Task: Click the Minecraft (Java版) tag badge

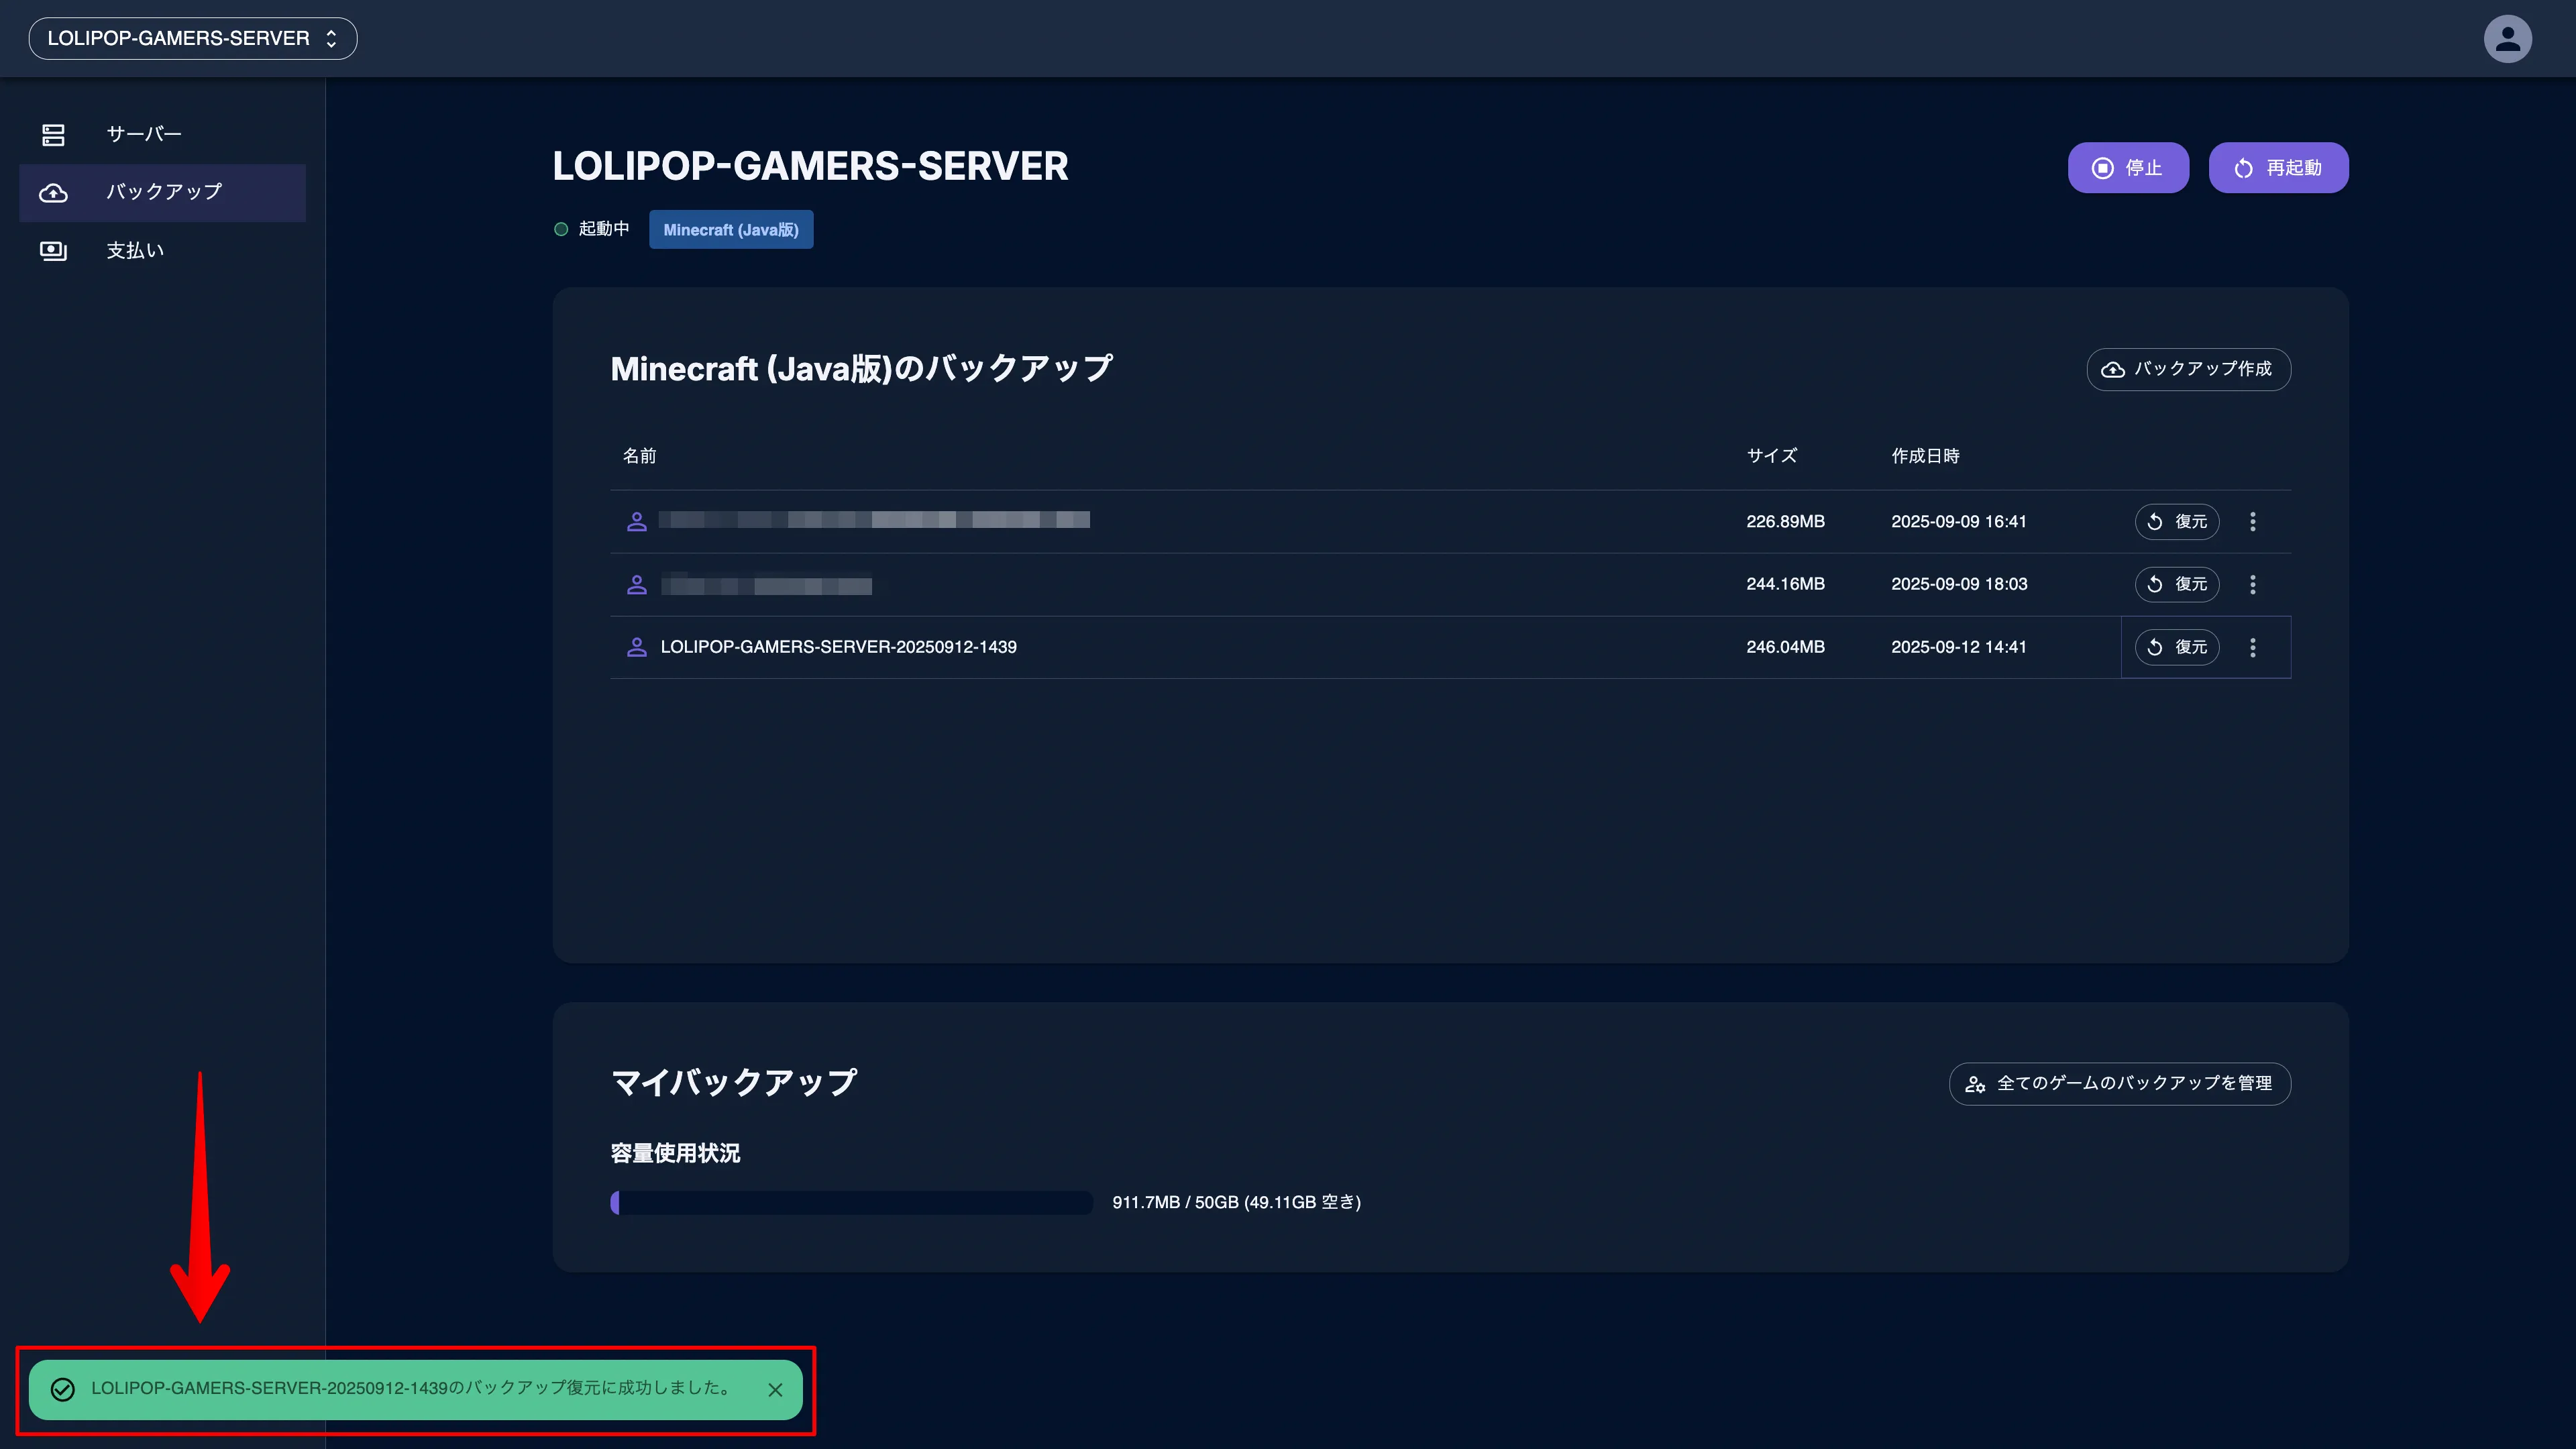Action: point(730,230)
